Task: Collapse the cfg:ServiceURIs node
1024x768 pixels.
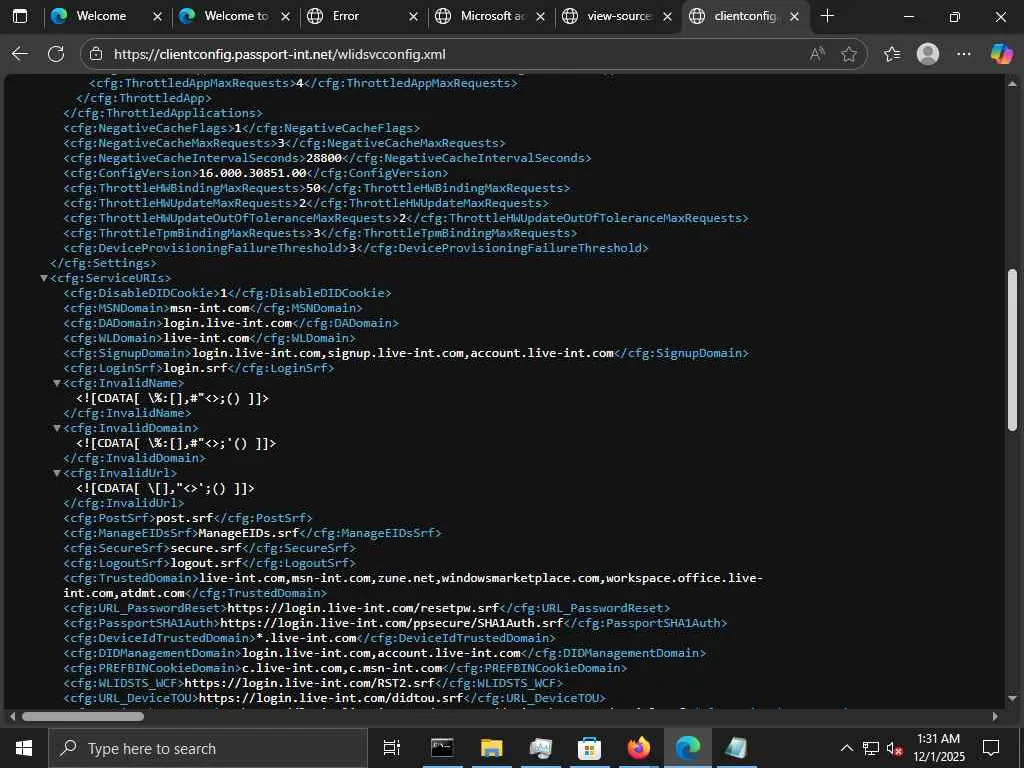Action: pyautogui.click(x=44, y=278)
